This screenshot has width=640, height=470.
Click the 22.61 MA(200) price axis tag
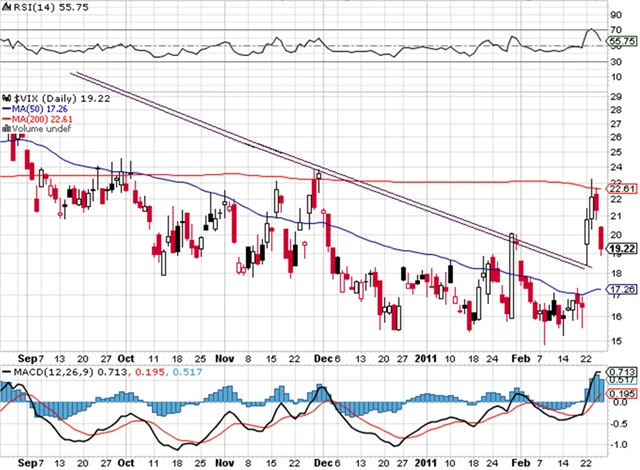point(622,187)
